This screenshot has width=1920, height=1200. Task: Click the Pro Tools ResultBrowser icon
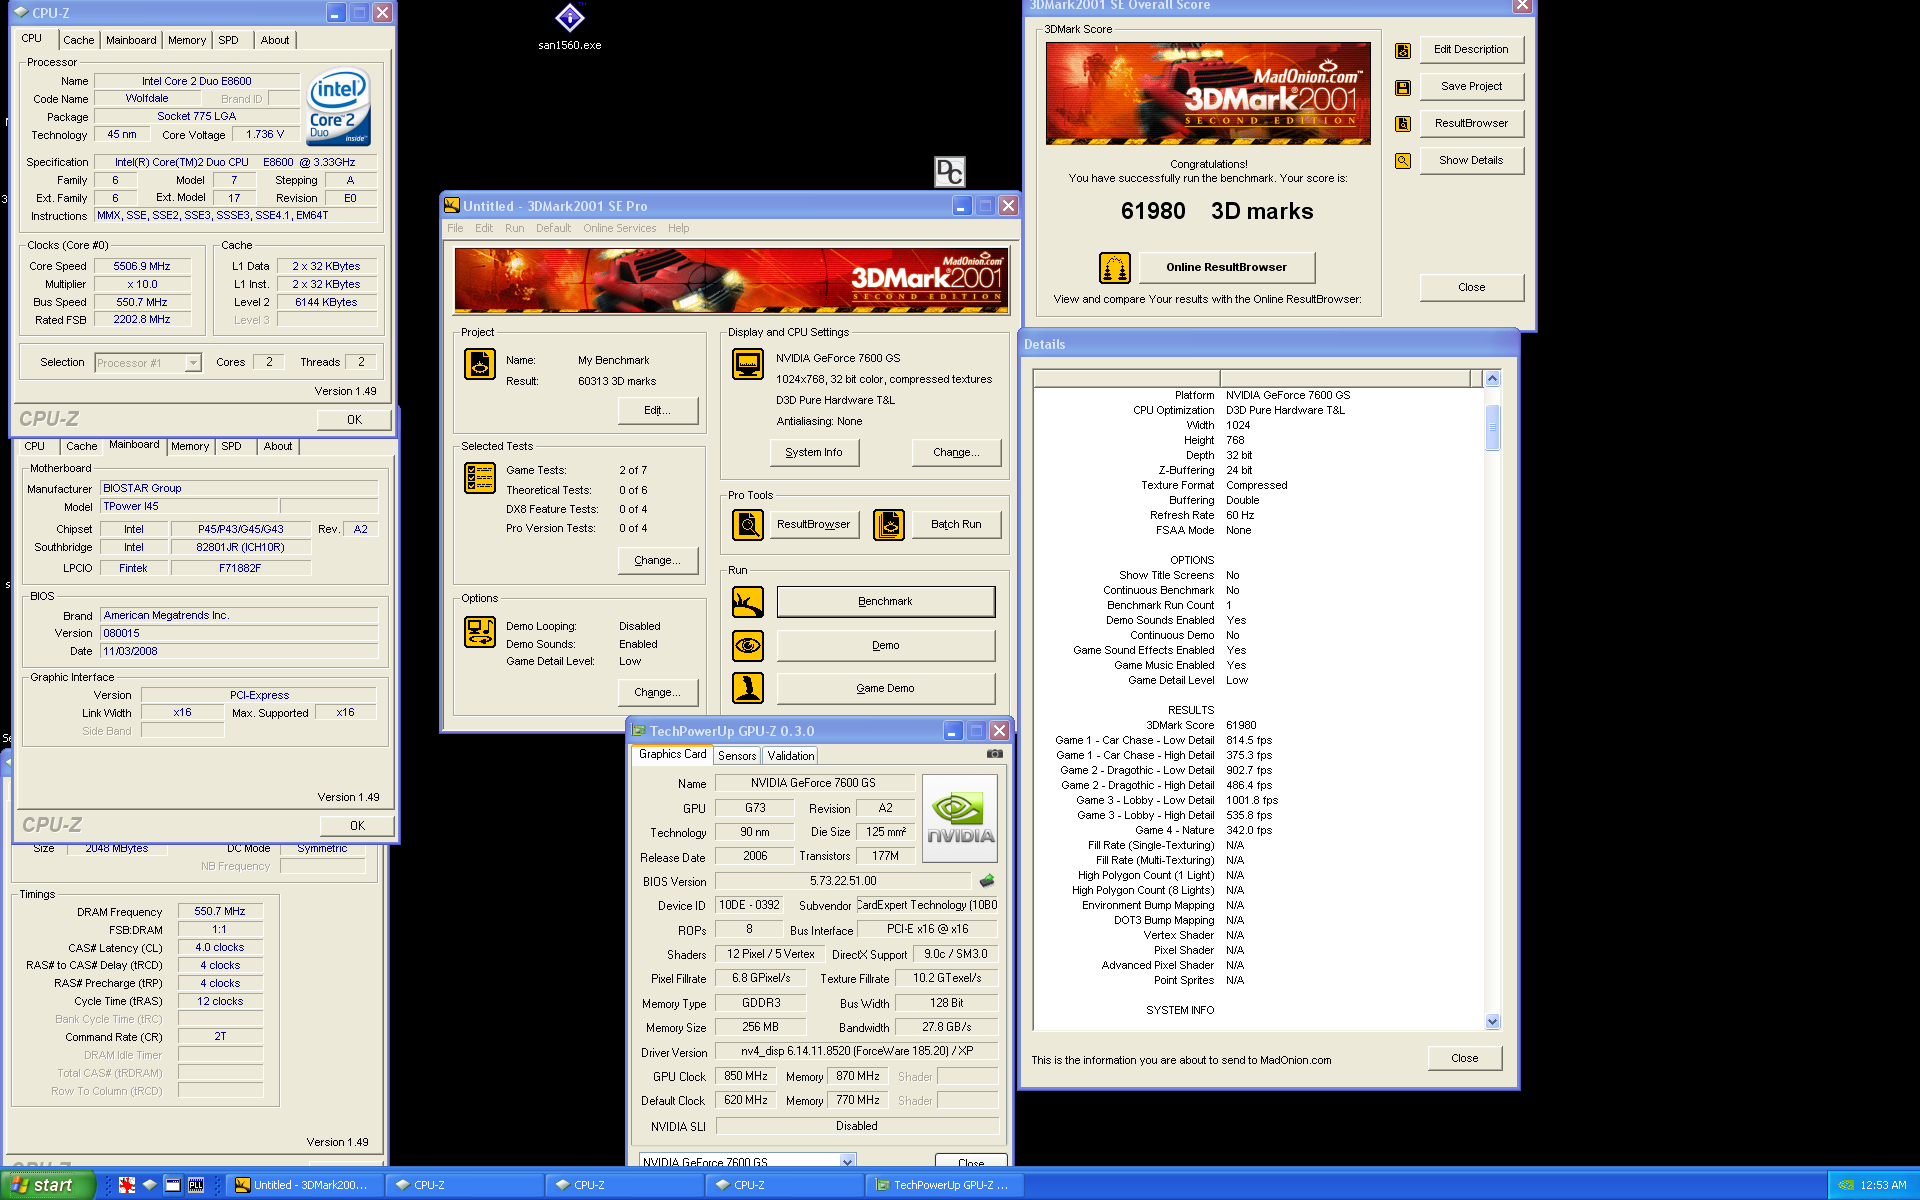coord(748,524)
